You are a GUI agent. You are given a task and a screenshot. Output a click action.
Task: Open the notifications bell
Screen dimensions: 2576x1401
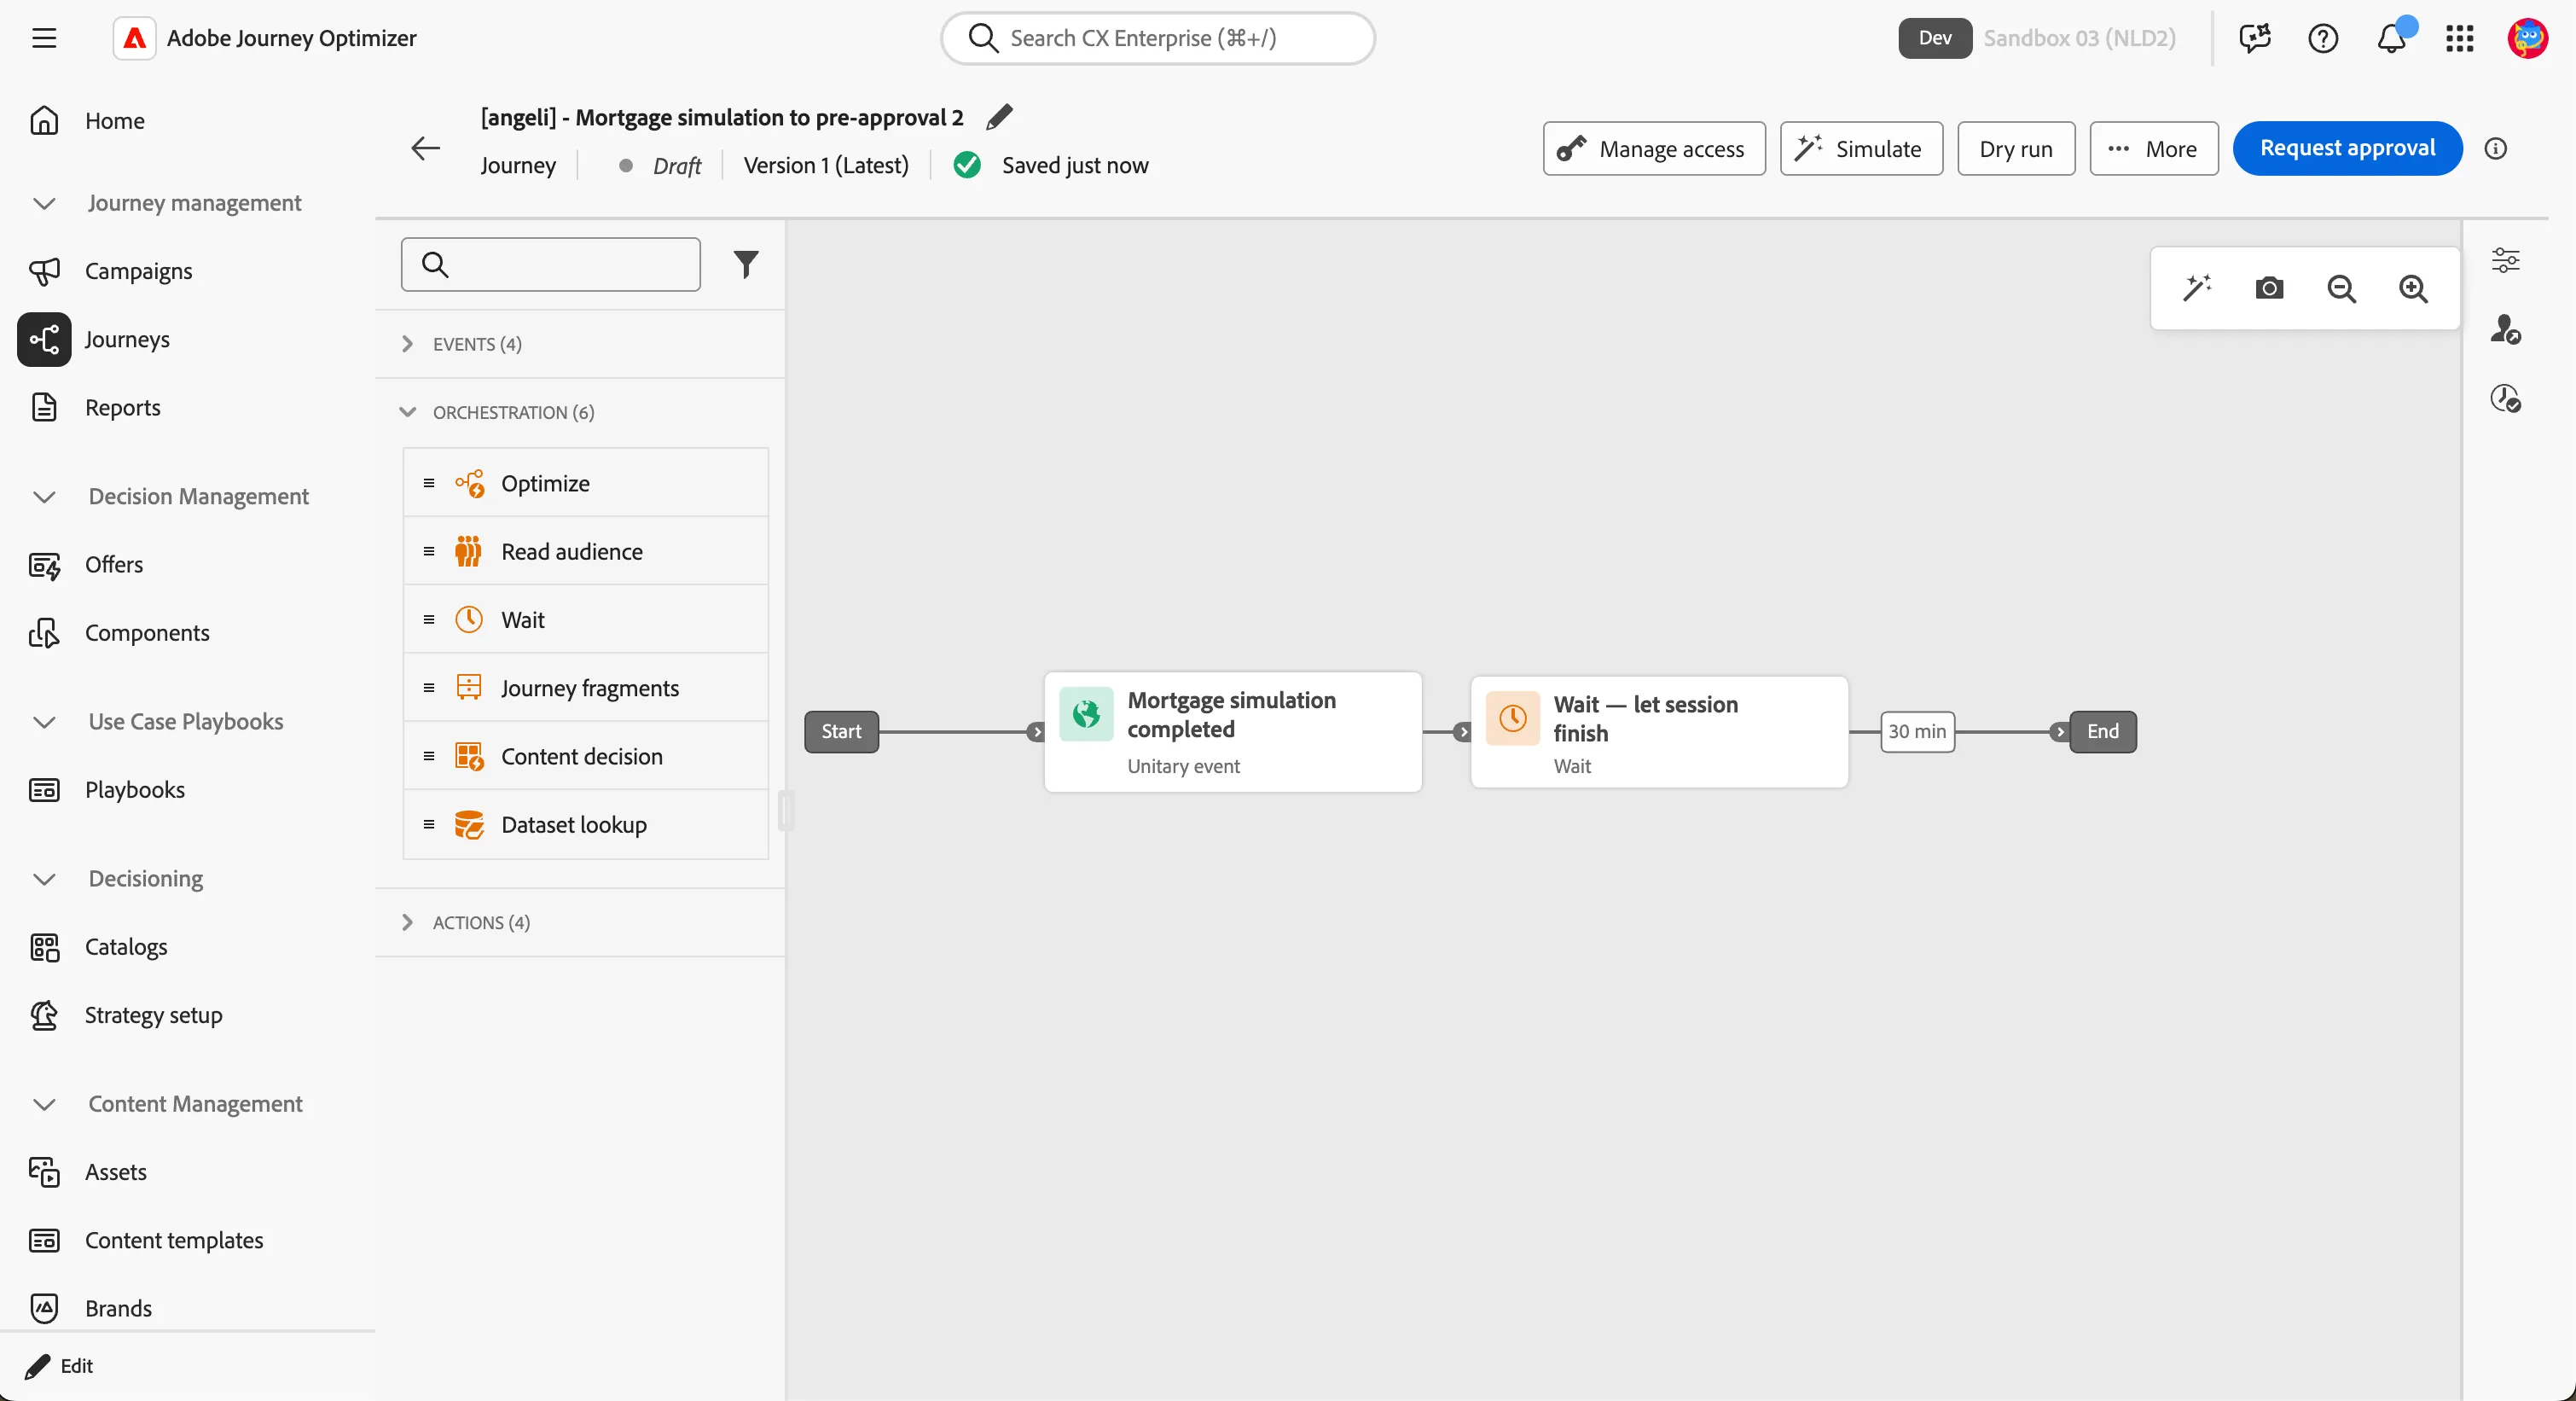pyautogui.click(x=2392, y=38)
